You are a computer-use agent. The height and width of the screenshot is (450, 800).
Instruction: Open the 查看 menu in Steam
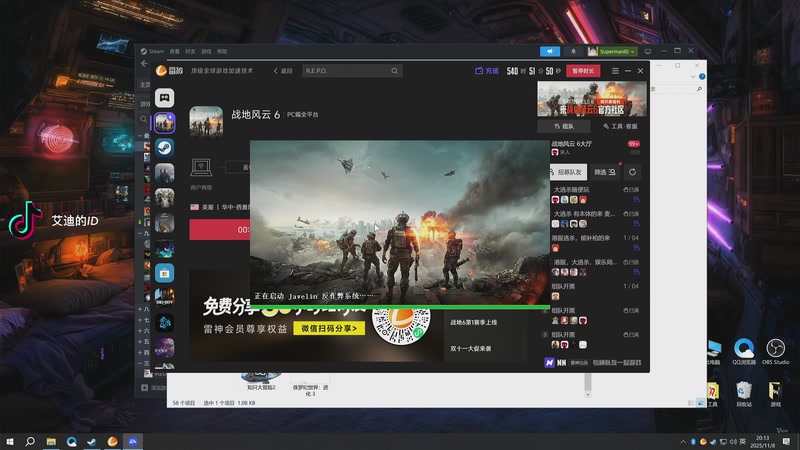pyautogui.click(x=174, y=52)
